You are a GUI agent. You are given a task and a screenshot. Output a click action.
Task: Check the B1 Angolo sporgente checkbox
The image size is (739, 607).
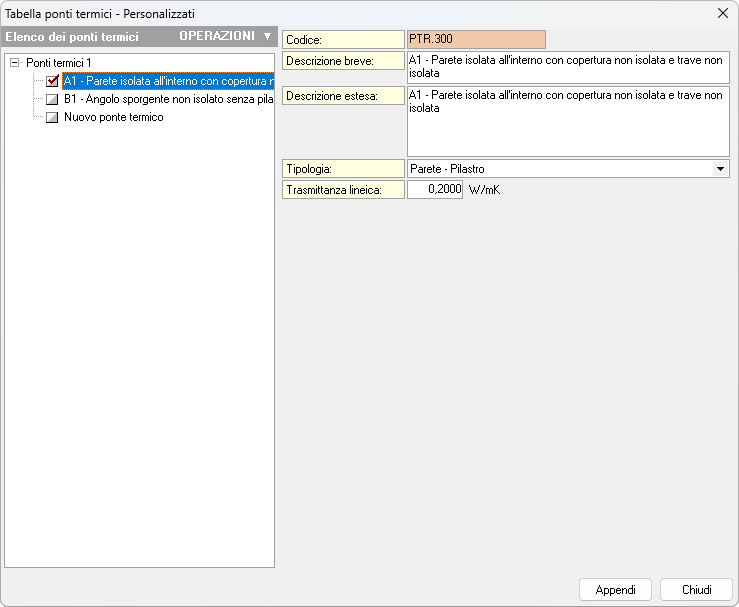pos(52,99)
